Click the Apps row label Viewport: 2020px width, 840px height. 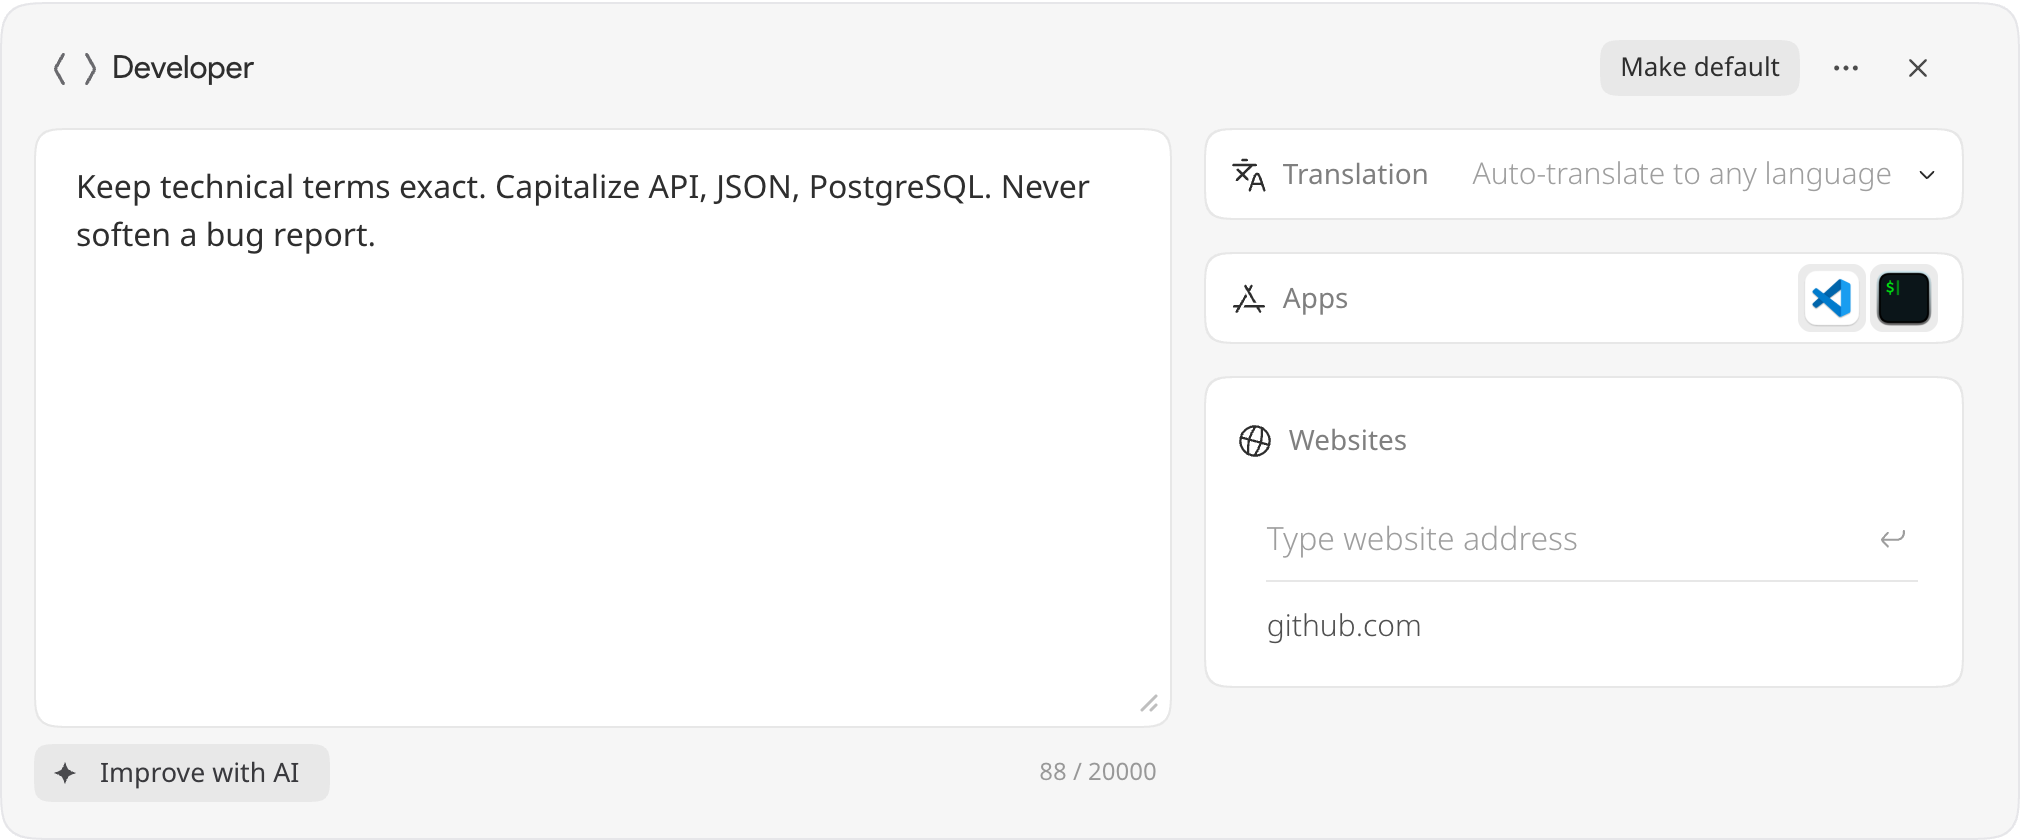[1315, 299]
